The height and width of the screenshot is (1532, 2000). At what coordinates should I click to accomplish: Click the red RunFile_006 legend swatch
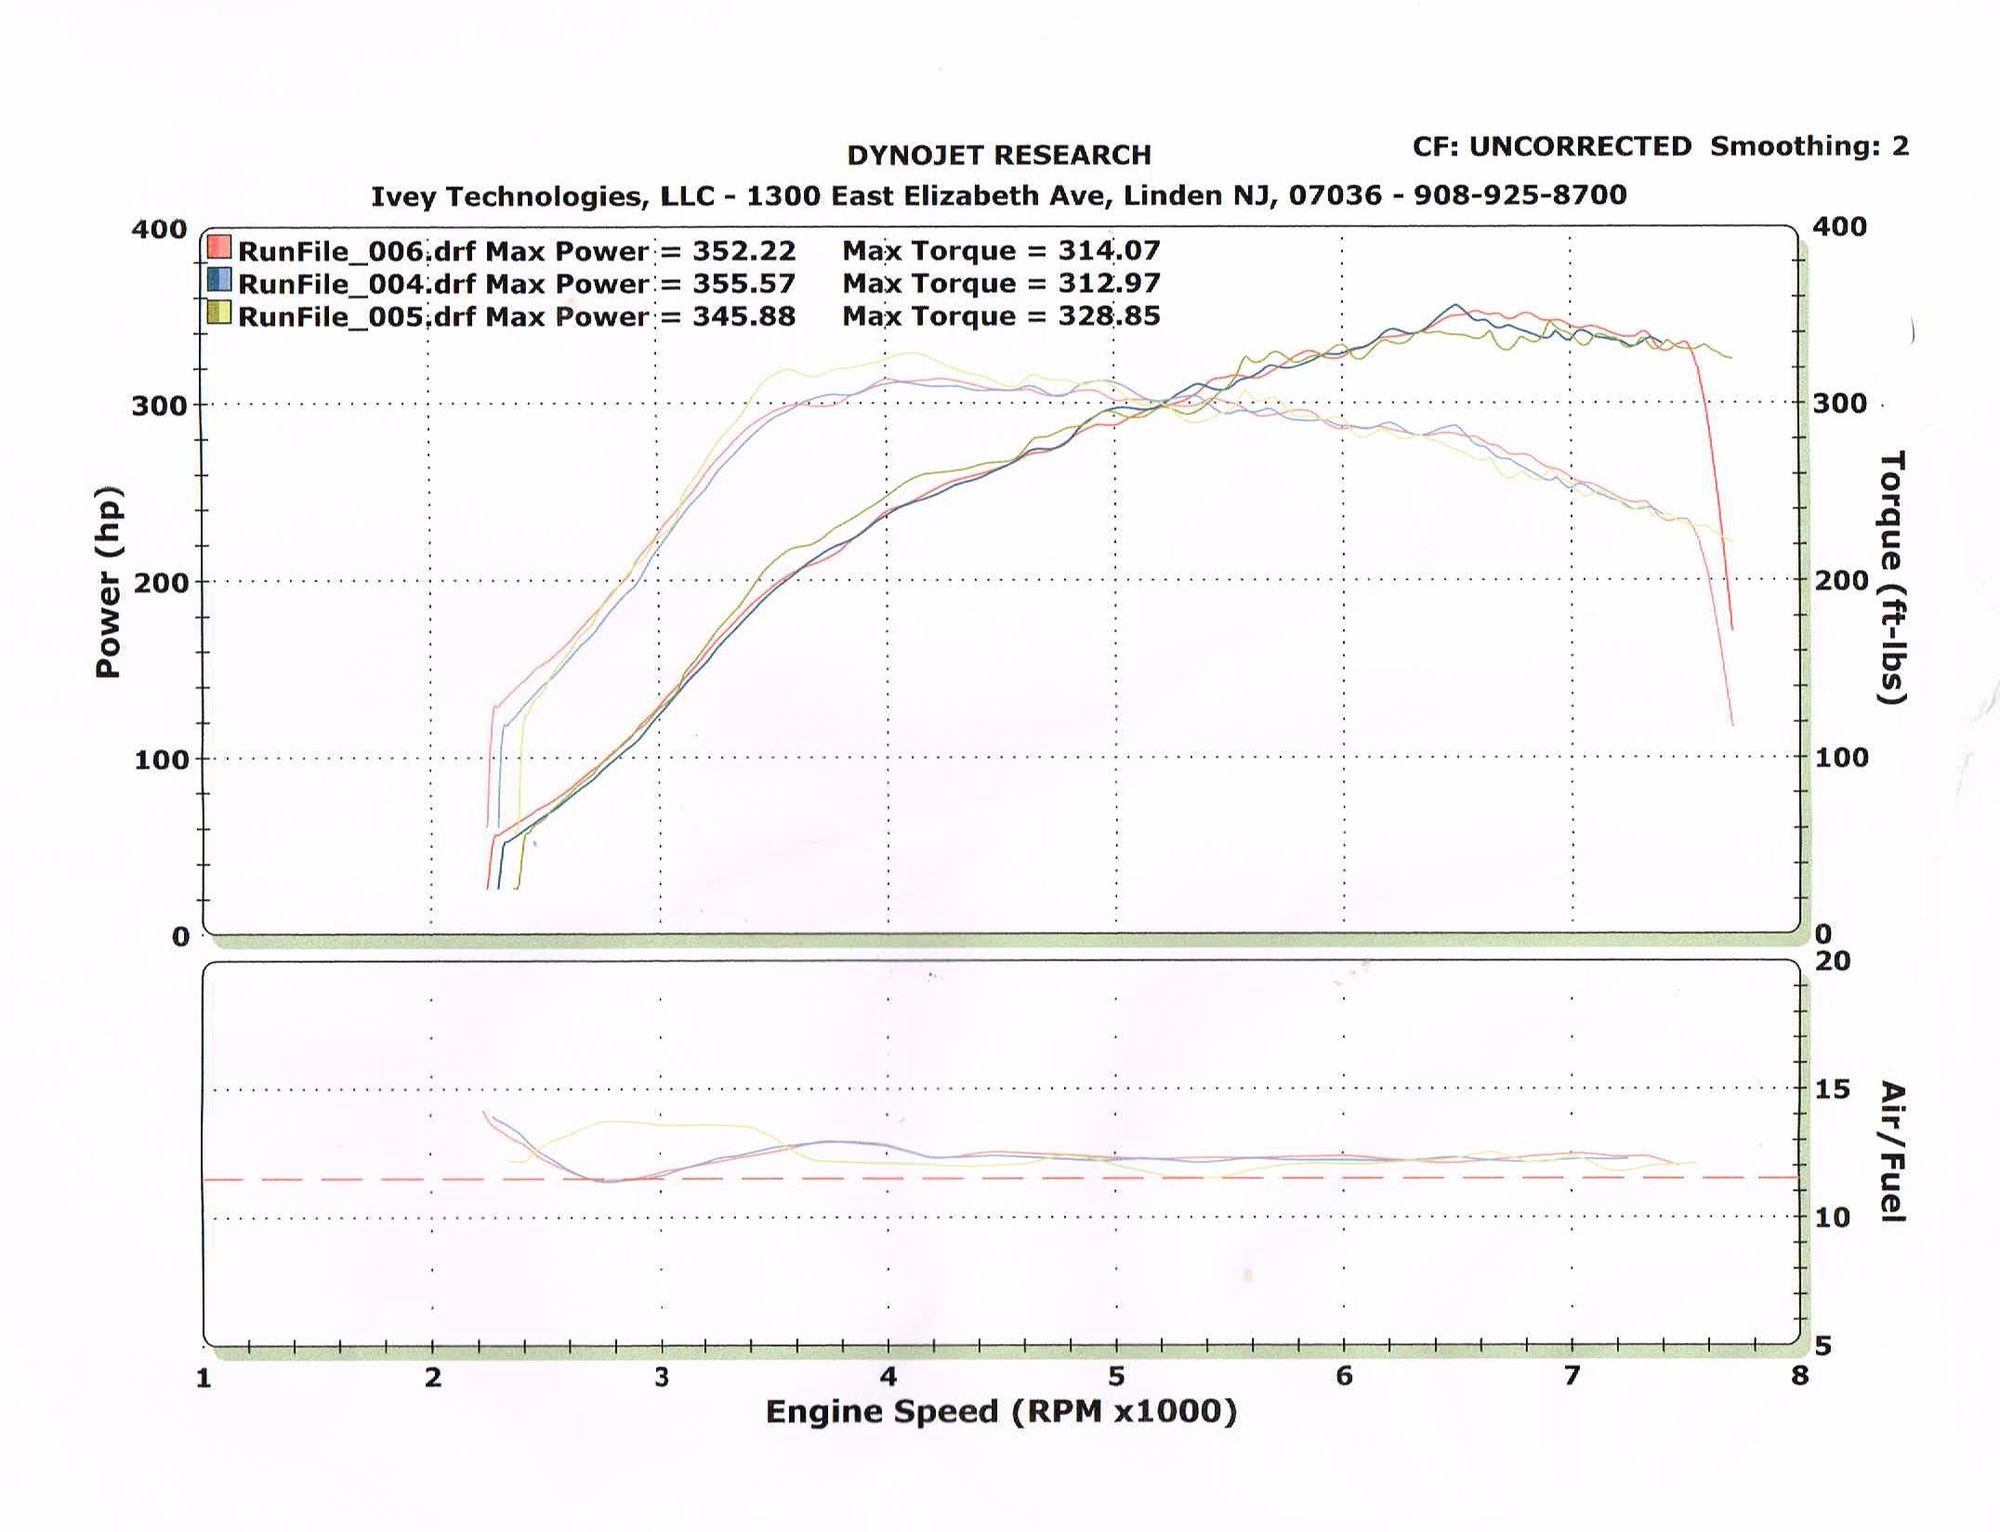point(220,247)
